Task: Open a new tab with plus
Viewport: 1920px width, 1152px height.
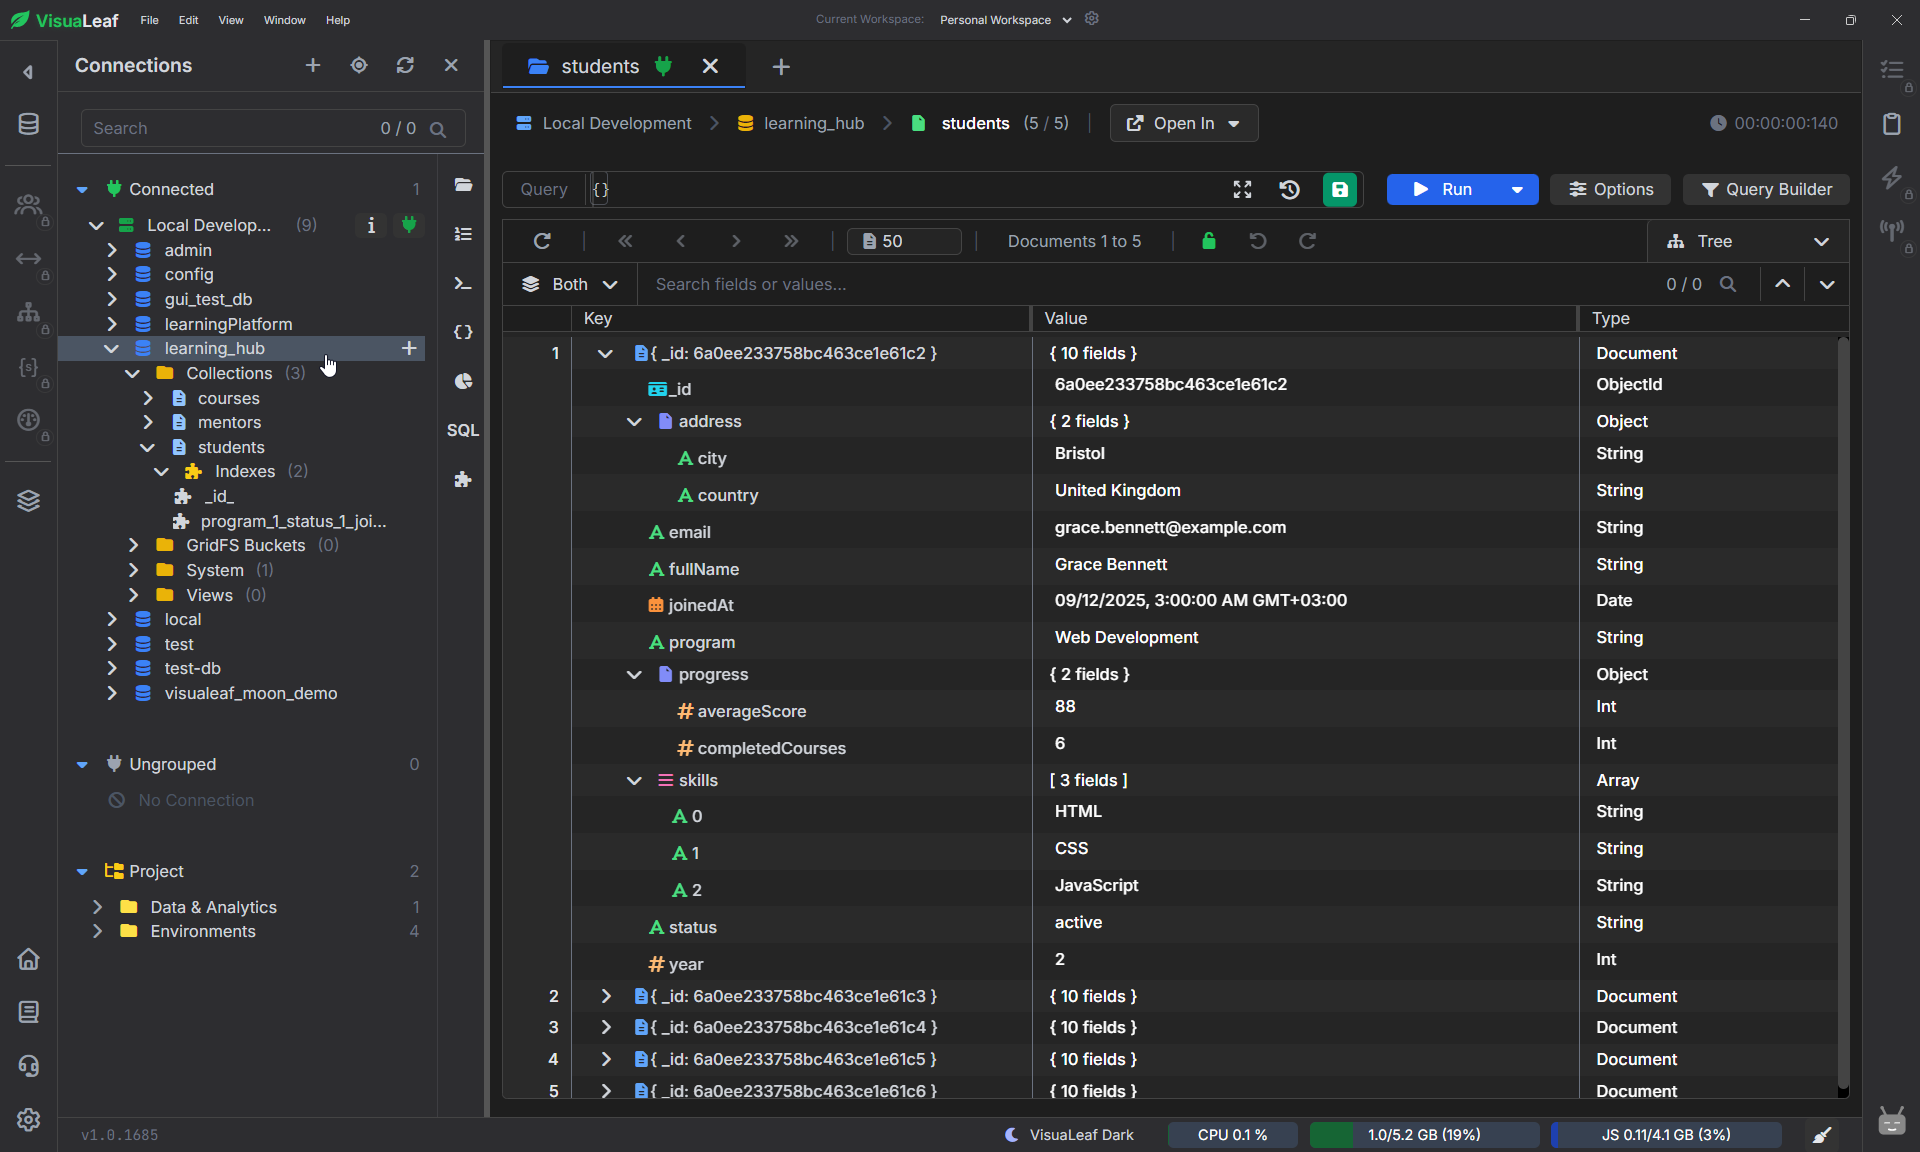Action: 781,67
